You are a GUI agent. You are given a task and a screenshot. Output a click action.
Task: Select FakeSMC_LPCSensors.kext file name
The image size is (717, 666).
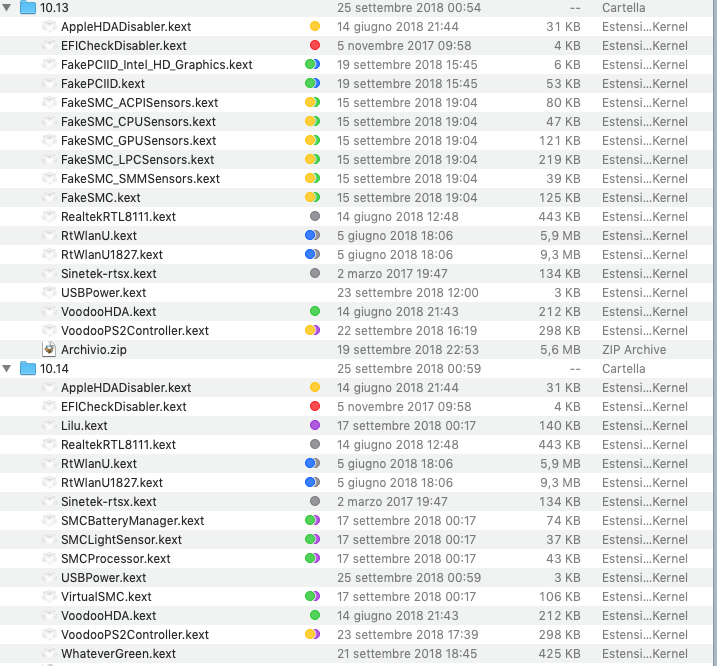coord(138,160)
